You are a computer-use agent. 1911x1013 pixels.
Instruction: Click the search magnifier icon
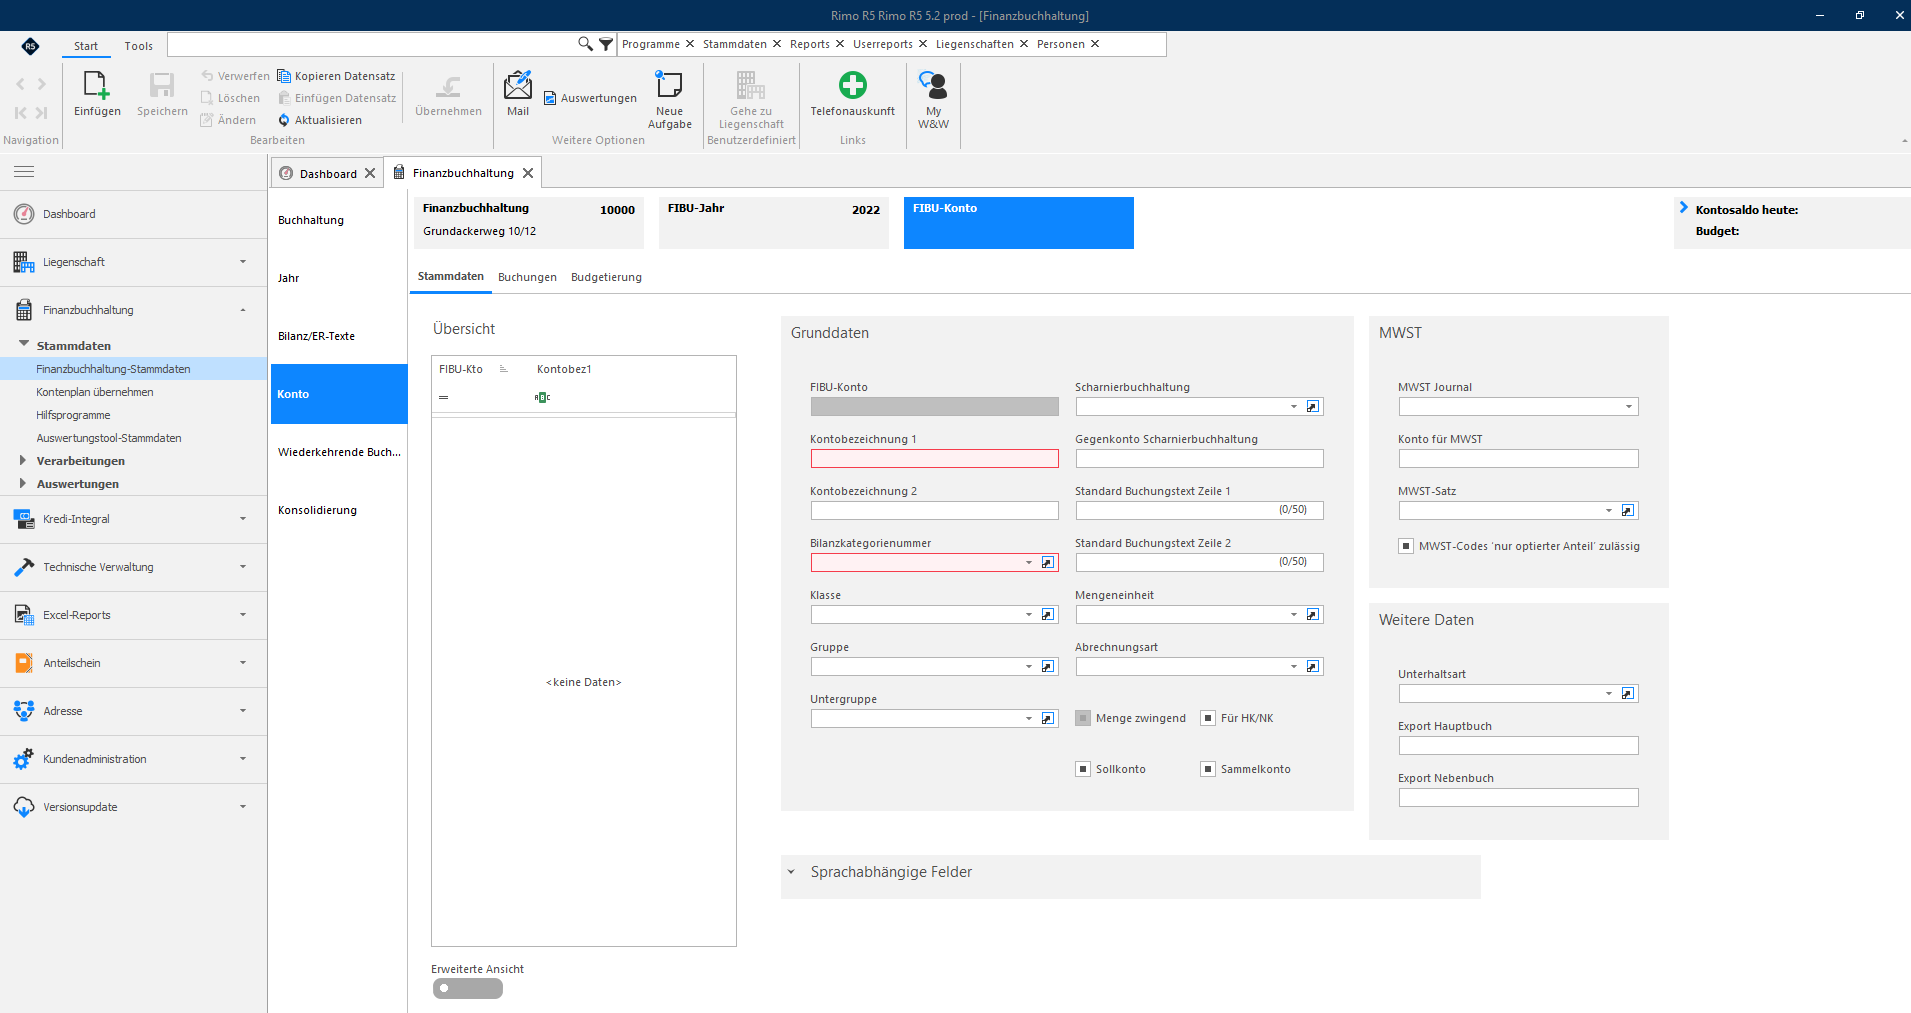tap(585, 44)
